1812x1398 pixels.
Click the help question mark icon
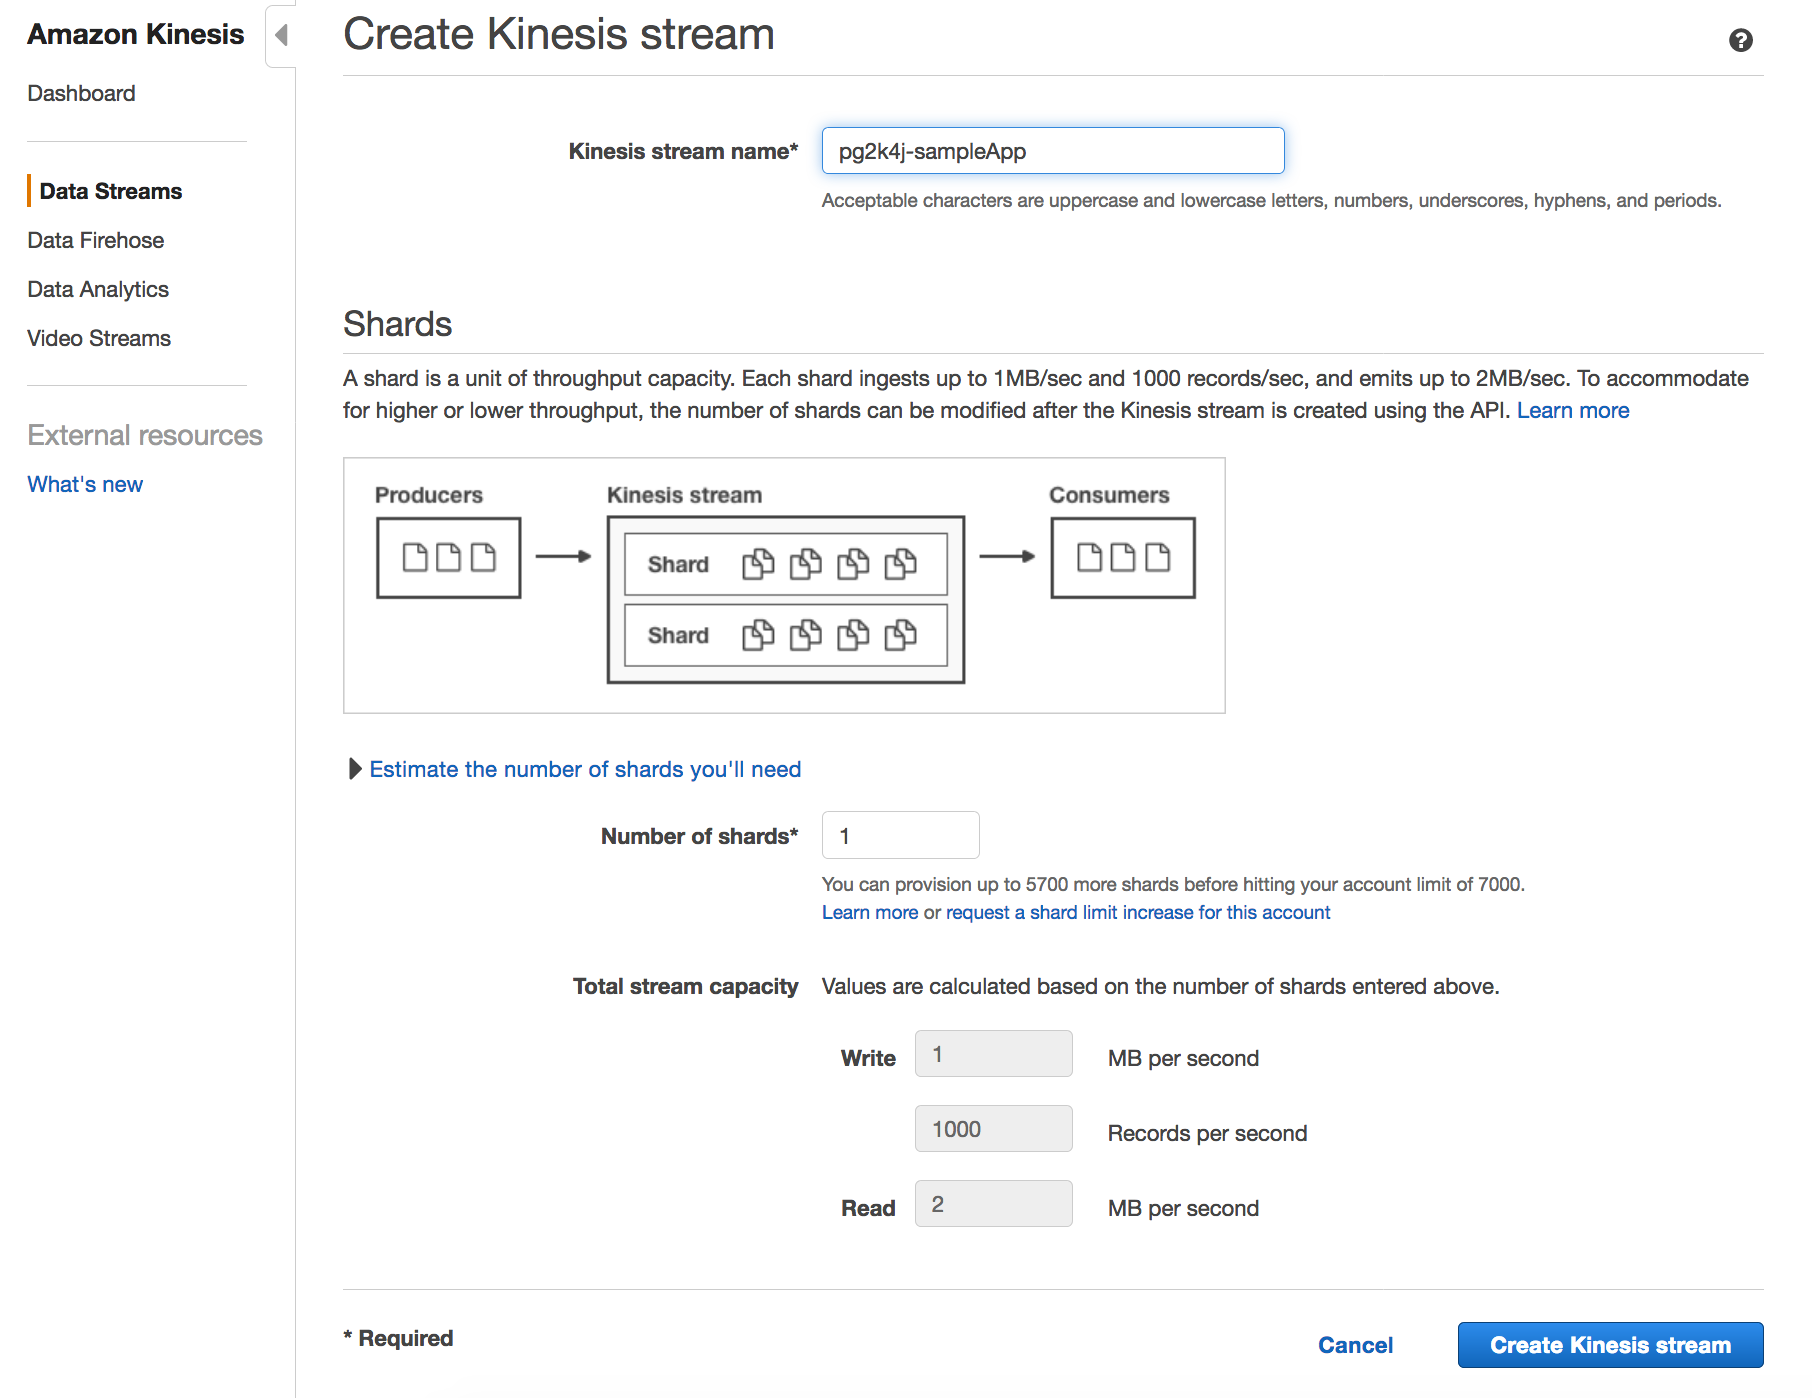[1740, 40]
